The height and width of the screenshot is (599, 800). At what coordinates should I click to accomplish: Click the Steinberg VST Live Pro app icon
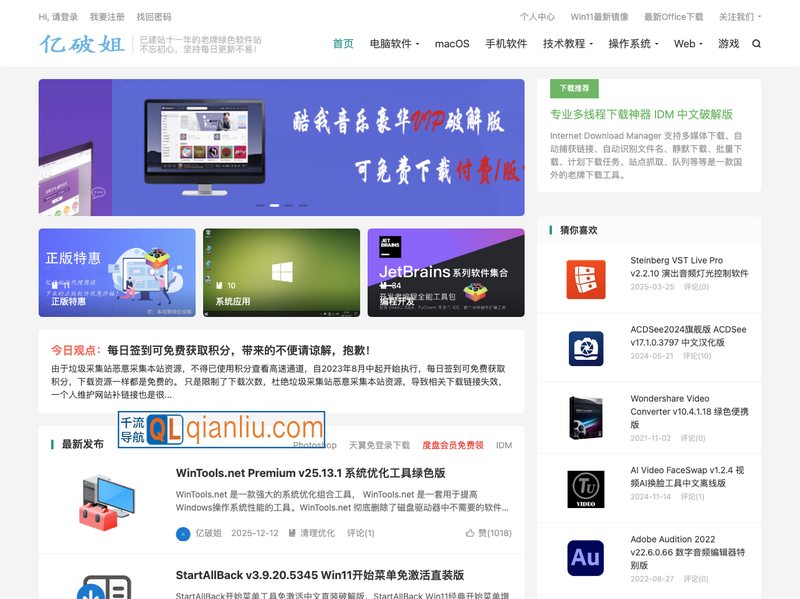(x=585, y=279)
